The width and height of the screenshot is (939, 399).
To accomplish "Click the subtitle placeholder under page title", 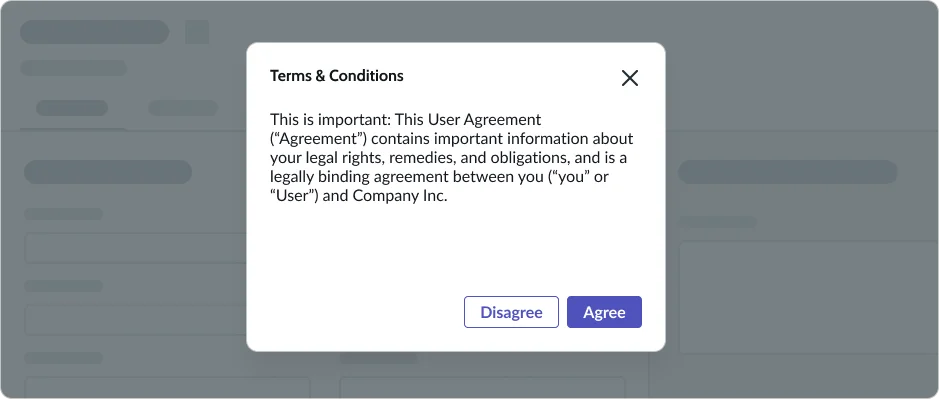I will pos(74,68).
